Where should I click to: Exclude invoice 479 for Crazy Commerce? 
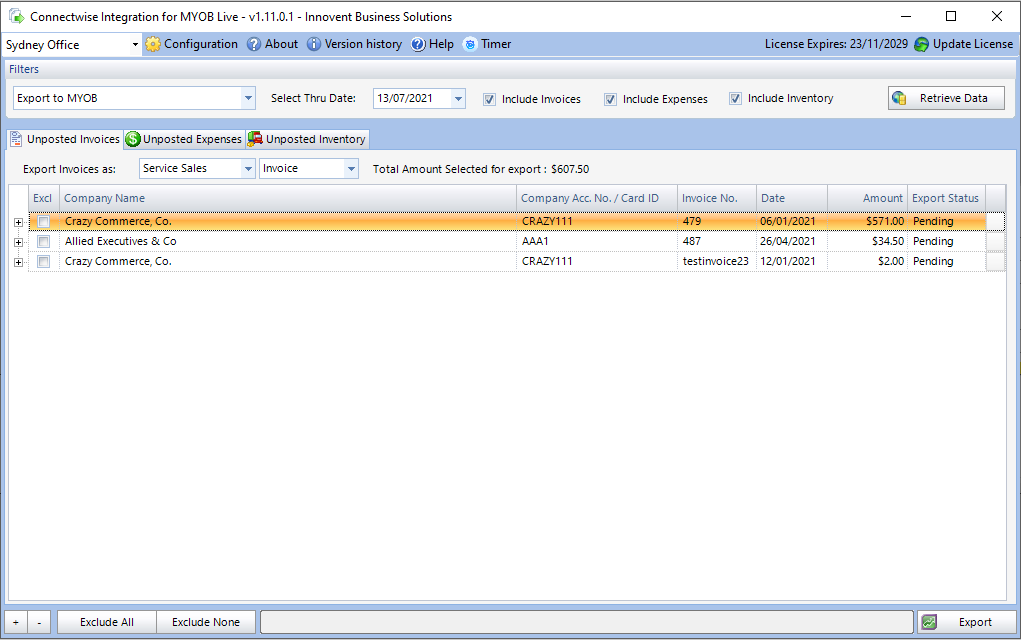44,221
